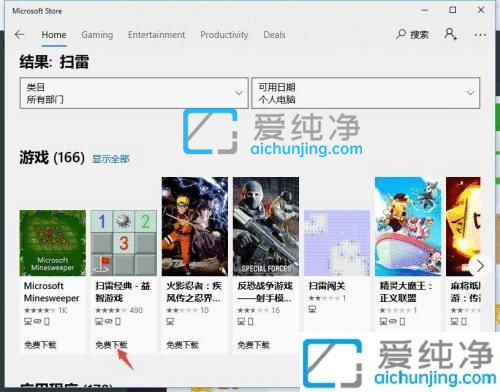The image size is (500, 392).
Task: Open the search (搜索) magnifier
Action: click(412, 34)
